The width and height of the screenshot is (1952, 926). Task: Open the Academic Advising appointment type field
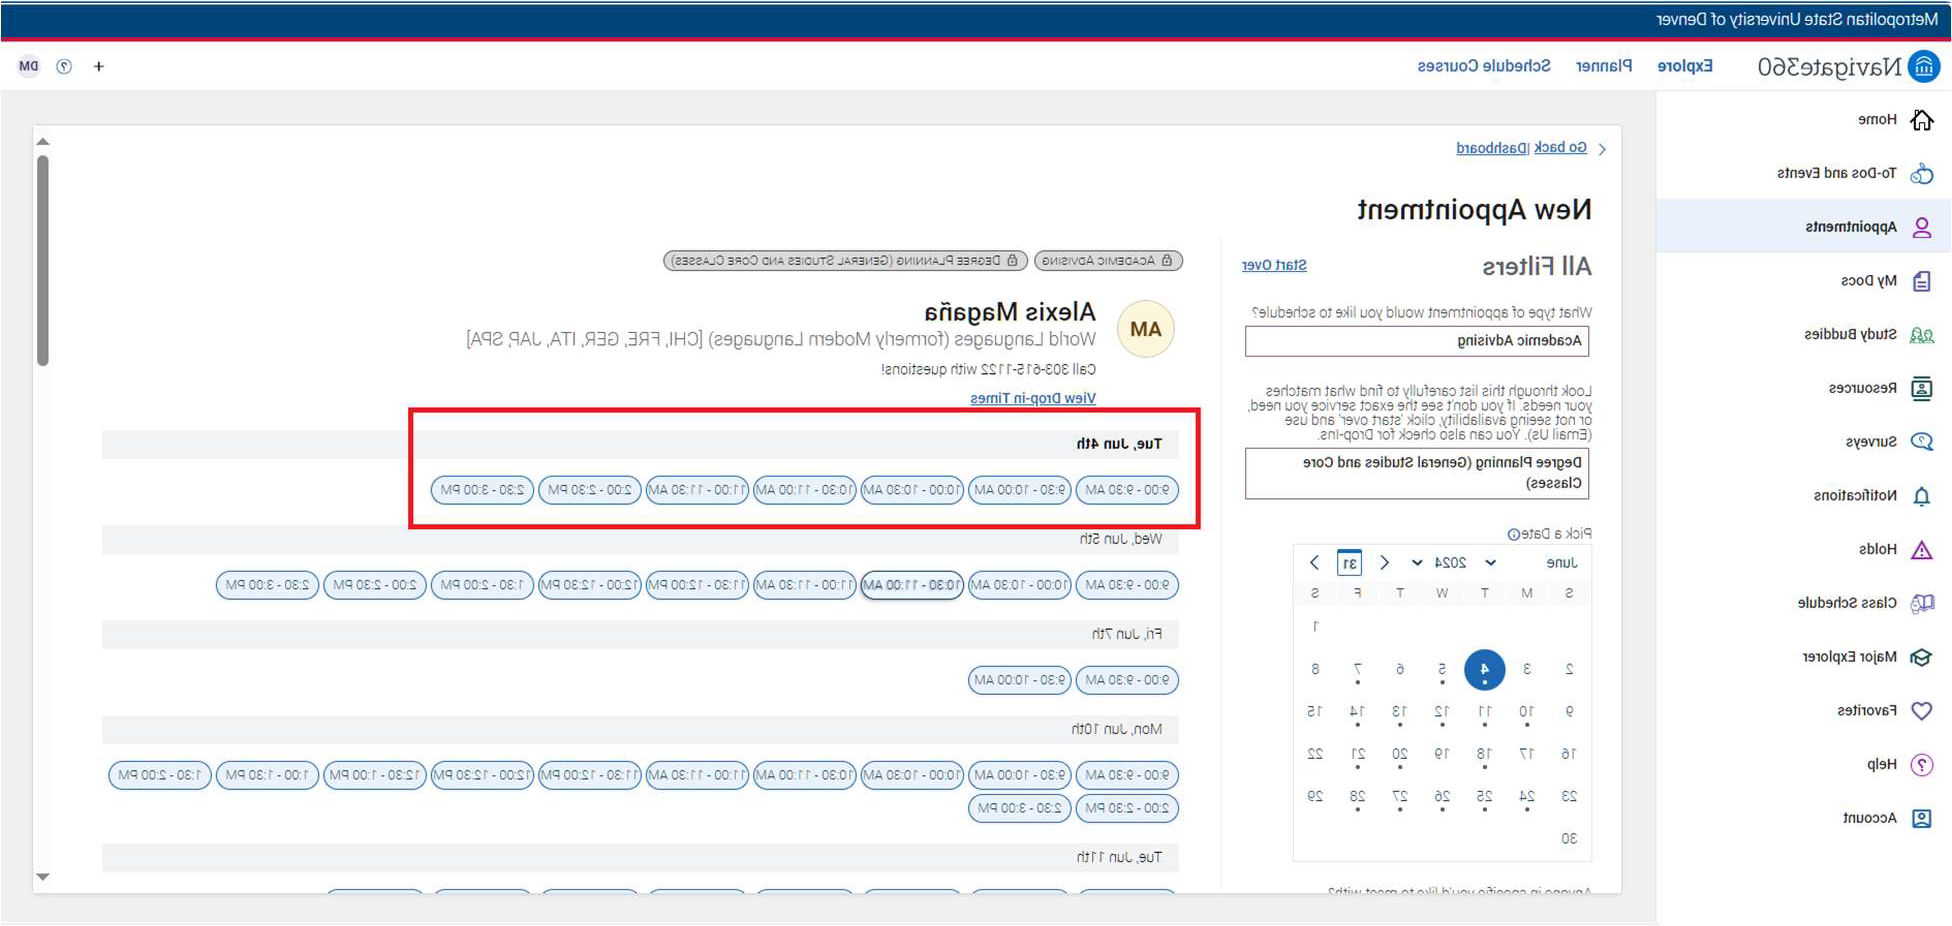pos(1417,341)
